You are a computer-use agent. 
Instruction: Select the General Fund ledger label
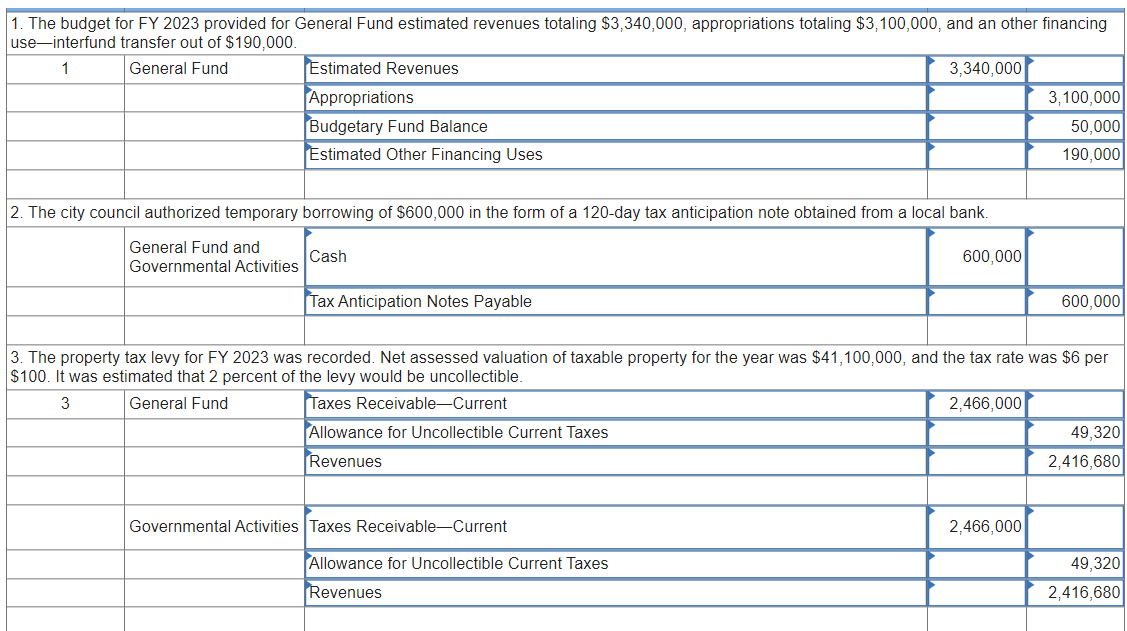click(x=170, y=69)
